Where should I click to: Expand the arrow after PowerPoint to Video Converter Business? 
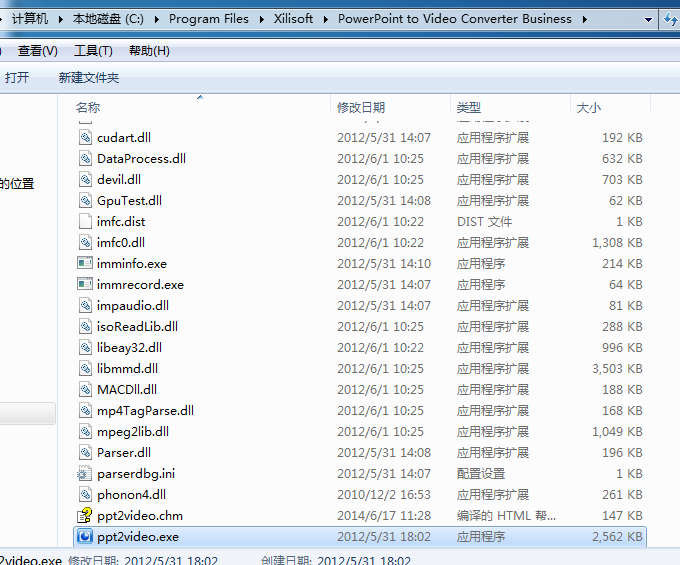(x=585, y=19)
